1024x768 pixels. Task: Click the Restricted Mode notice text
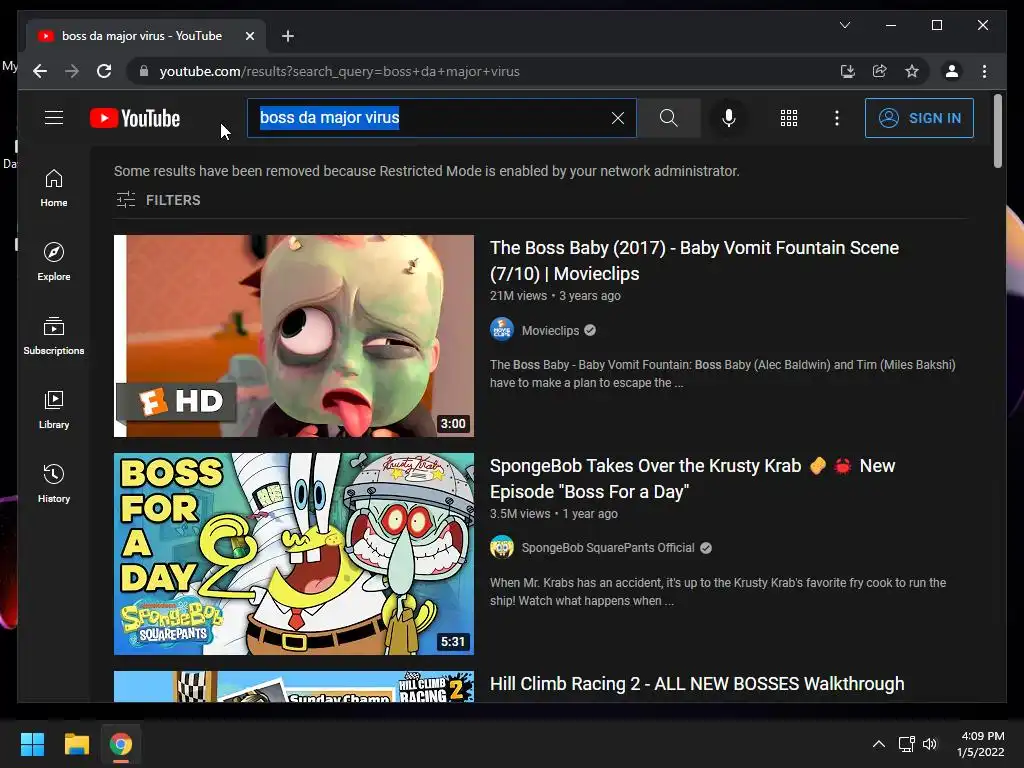point(426,171)
